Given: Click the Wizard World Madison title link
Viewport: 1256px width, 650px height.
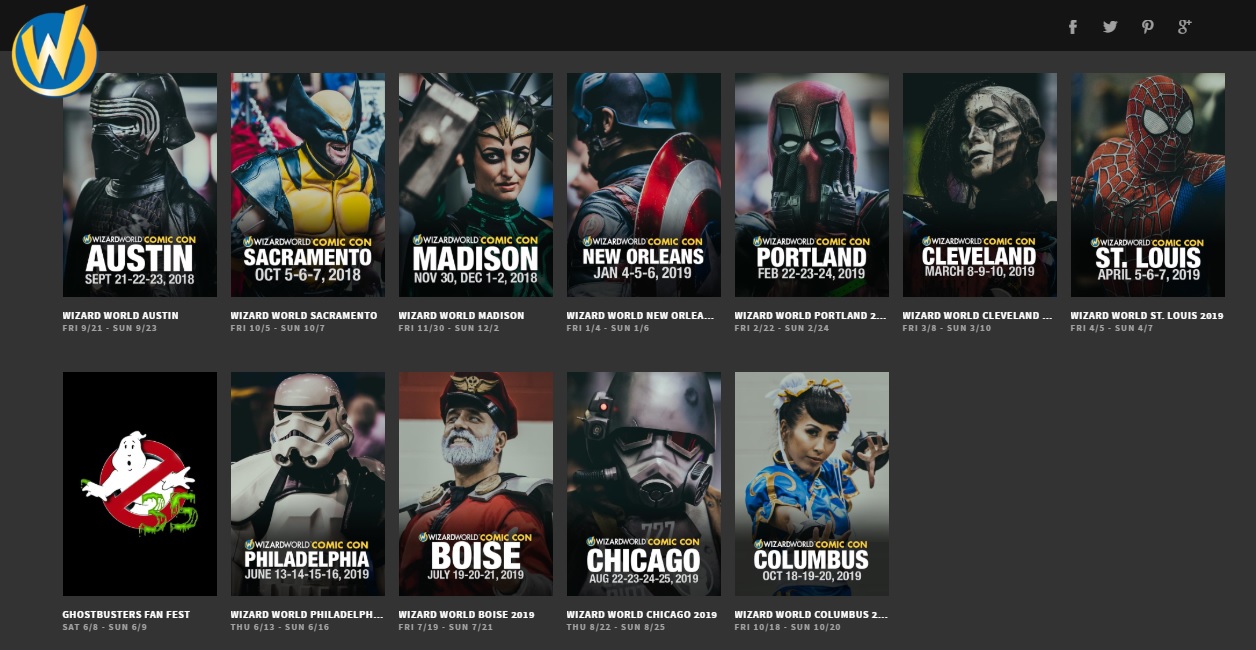Looking at the screenshot, I should (461, 316).
